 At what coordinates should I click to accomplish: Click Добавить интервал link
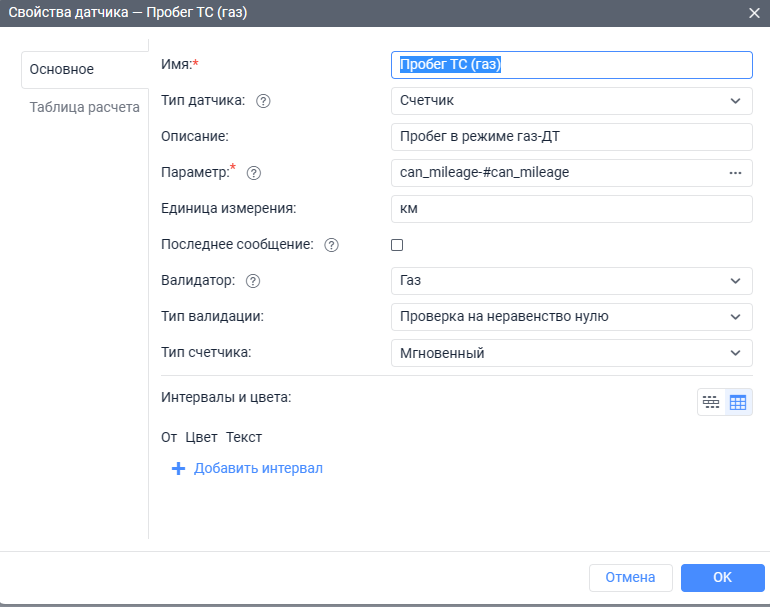(258, 468)
